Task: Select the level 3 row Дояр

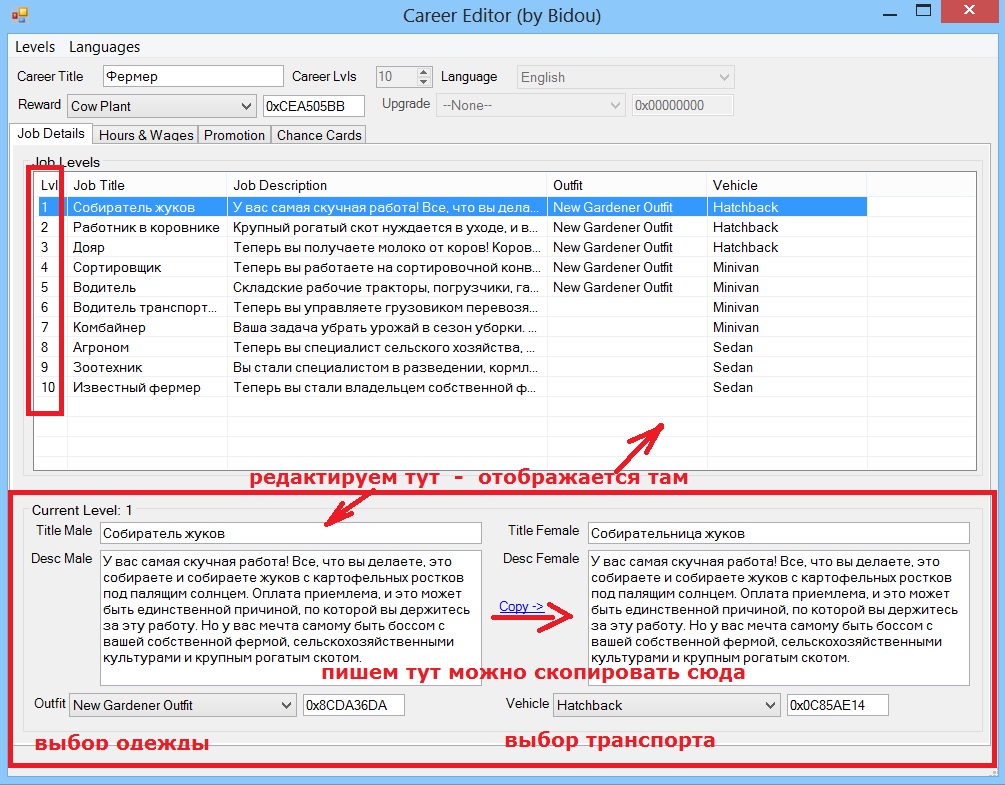Action: click(x=88, y=247)
